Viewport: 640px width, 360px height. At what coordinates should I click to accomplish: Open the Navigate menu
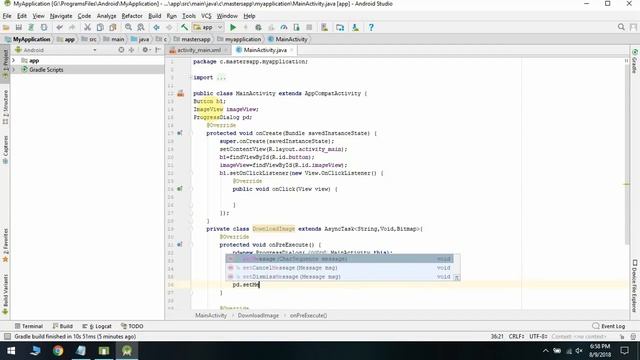point(61,16)
